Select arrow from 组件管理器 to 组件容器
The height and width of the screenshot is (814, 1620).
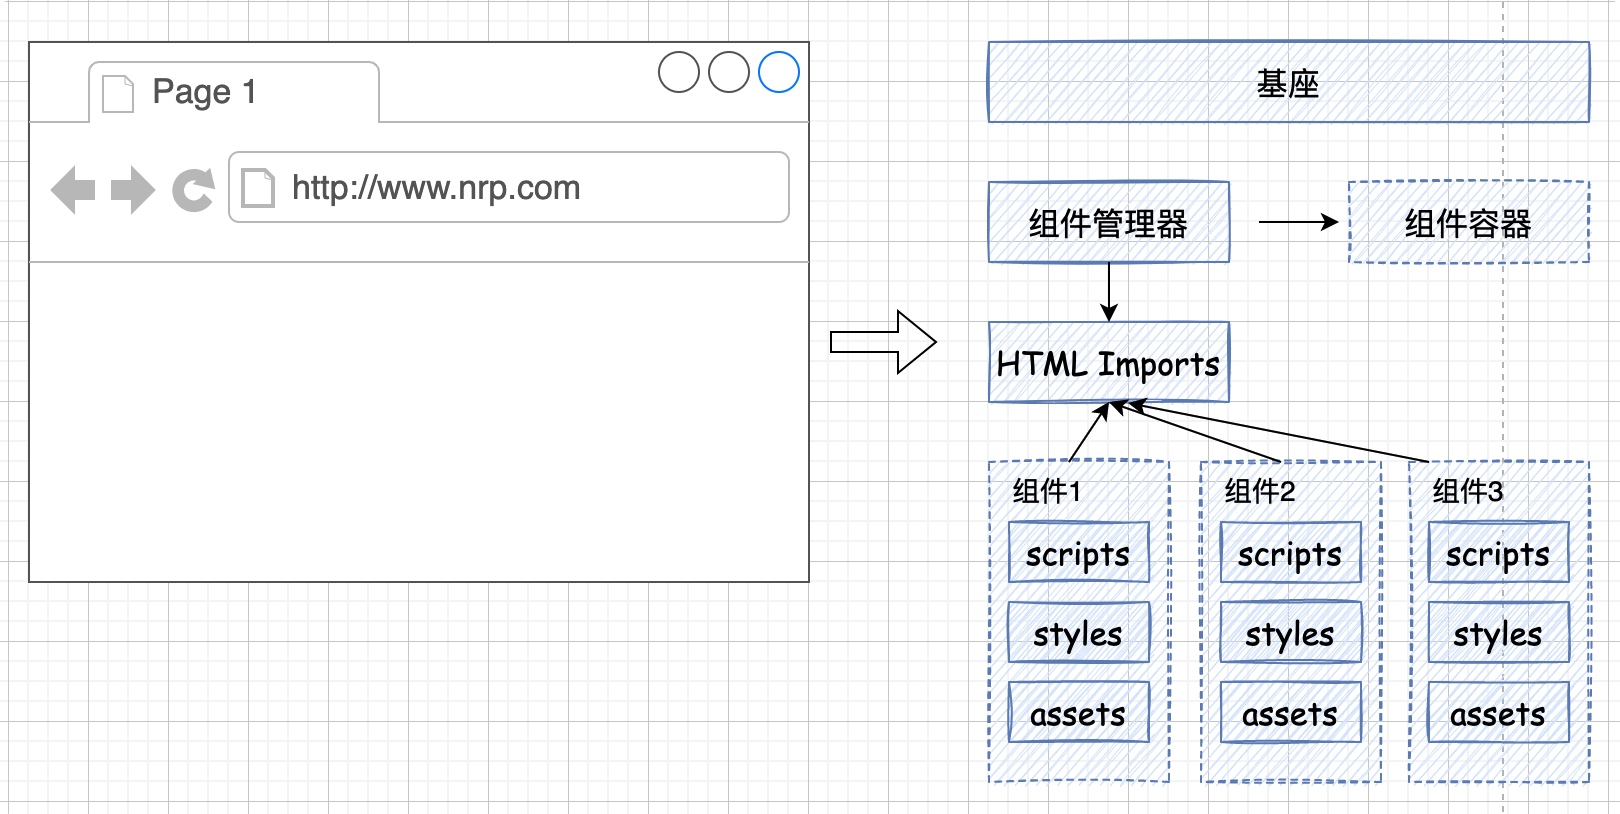coord(1298,222)
